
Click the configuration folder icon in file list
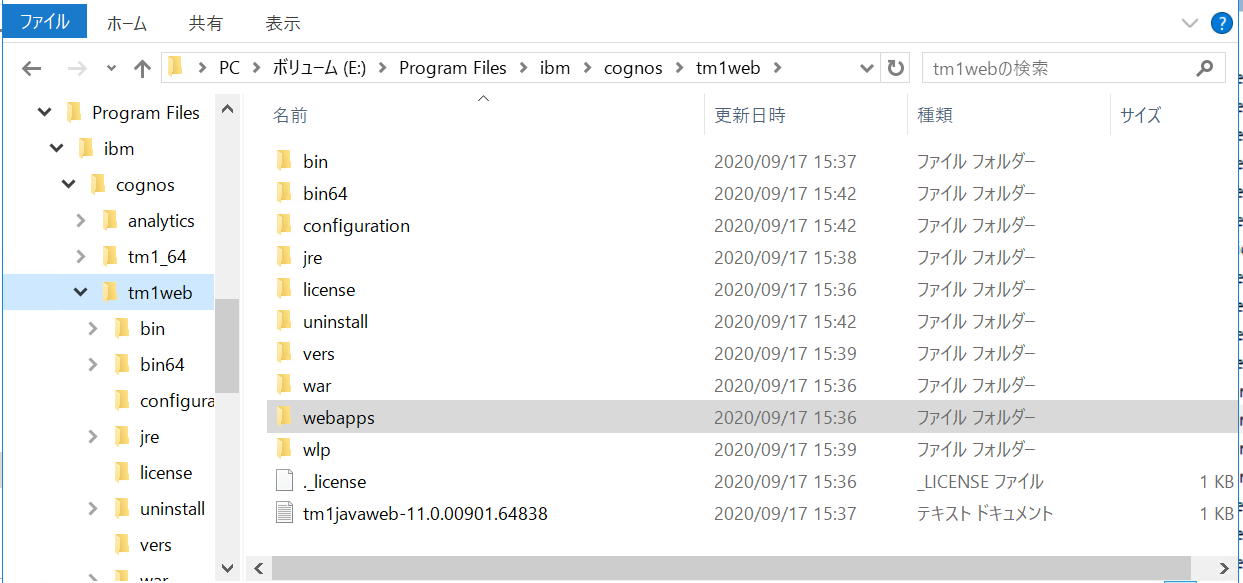pos(285,225)
